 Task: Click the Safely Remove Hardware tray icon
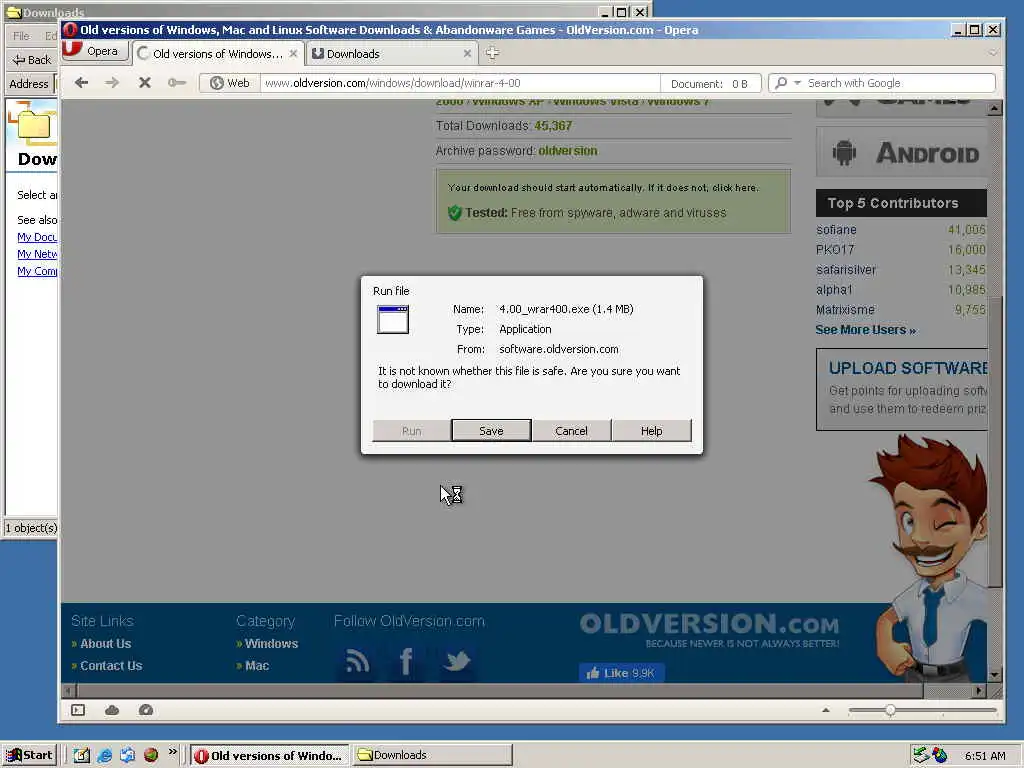click(921, 756)
